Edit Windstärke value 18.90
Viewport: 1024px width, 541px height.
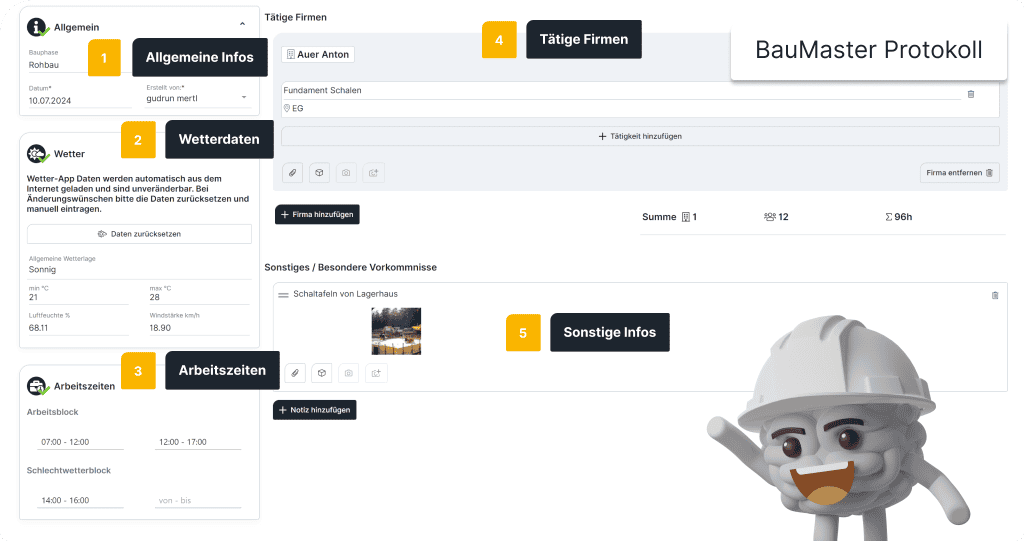tap(199, 328)
